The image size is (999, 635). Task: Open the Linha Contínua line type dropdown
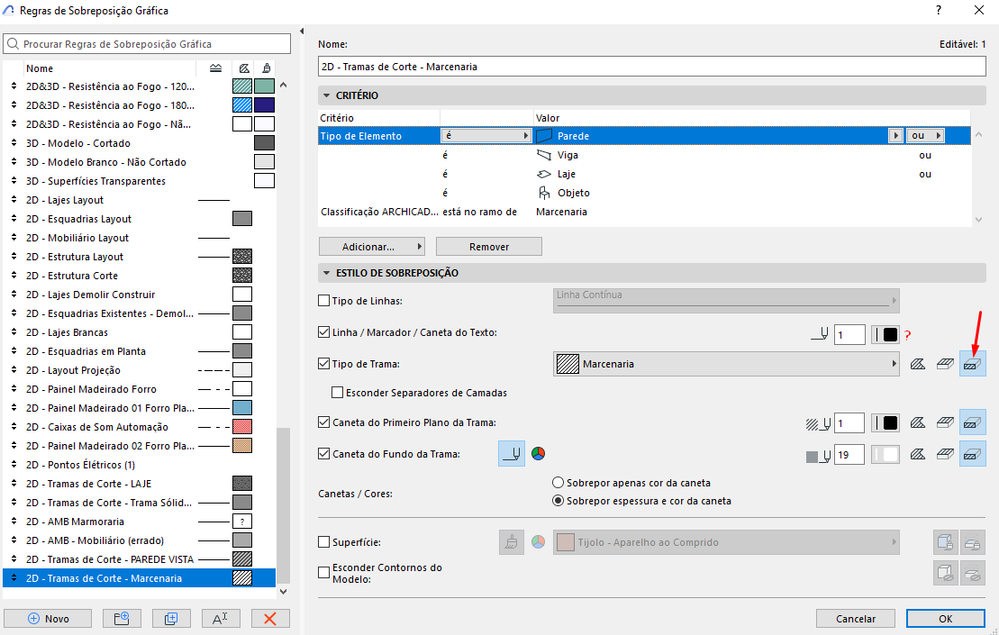726,301
